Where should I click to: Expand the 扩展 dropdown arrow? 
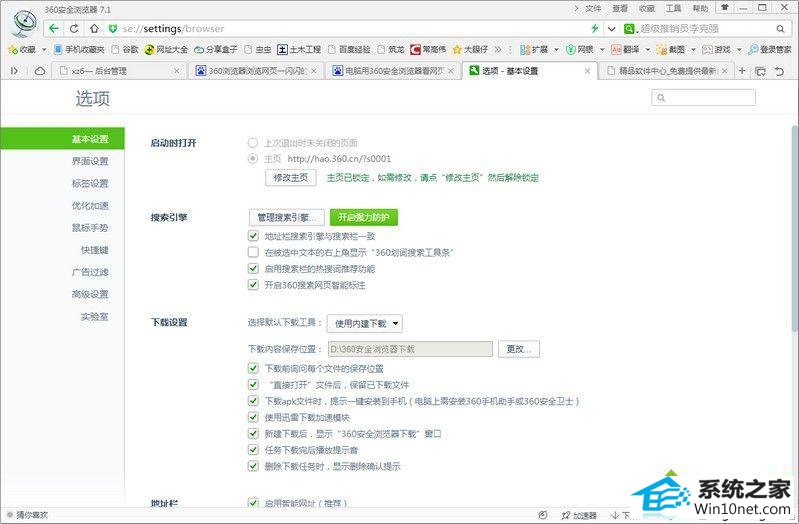click(x=556, y=49)
